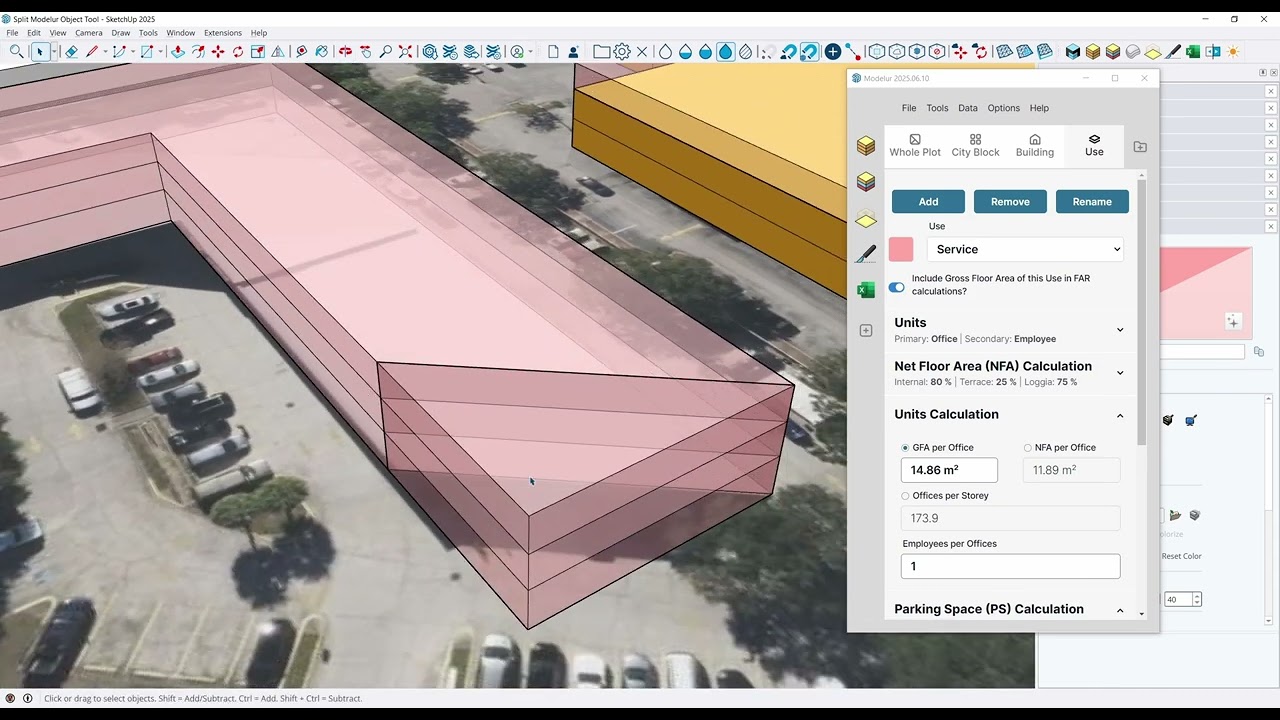Open the Modelur Data menu

pos(968,108)
